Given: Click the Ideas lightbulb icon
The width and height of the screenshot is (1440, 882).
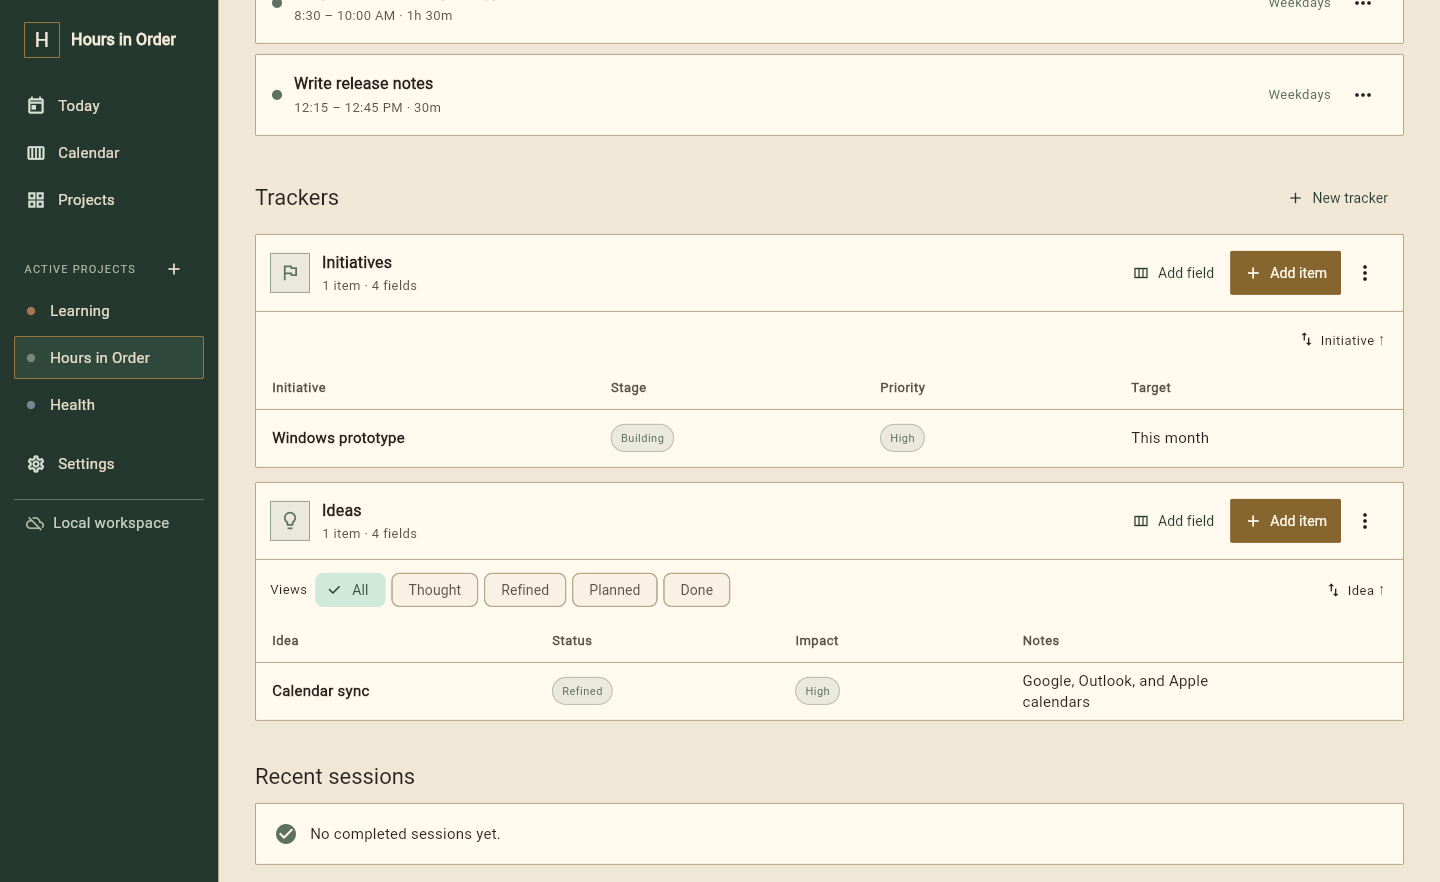Looking at the screenshot, I should [290, 521].
